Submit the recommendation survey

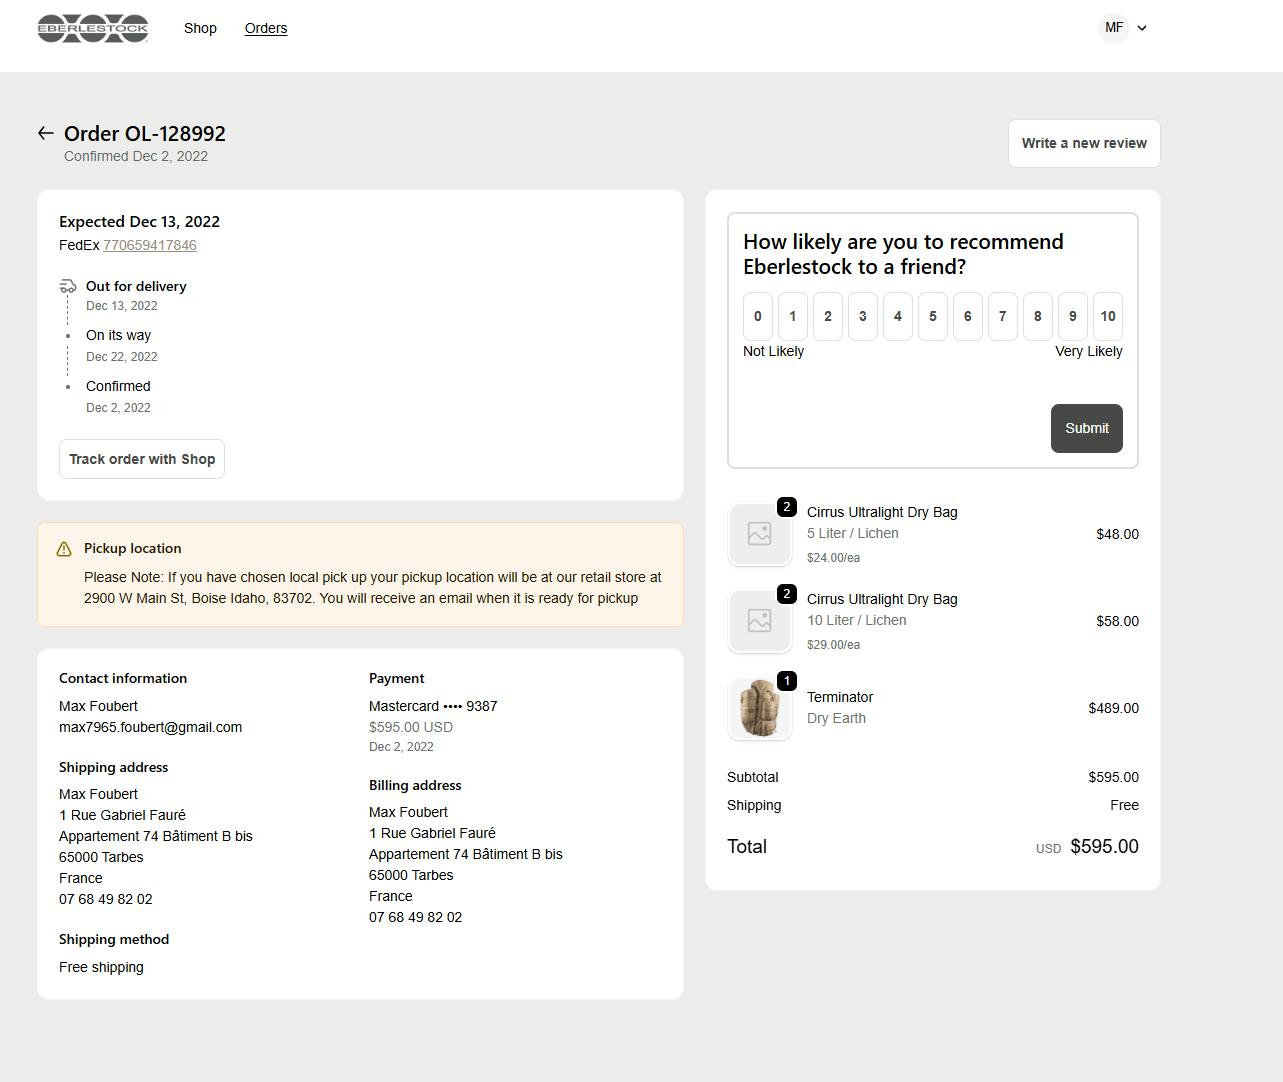point(1086,428)
